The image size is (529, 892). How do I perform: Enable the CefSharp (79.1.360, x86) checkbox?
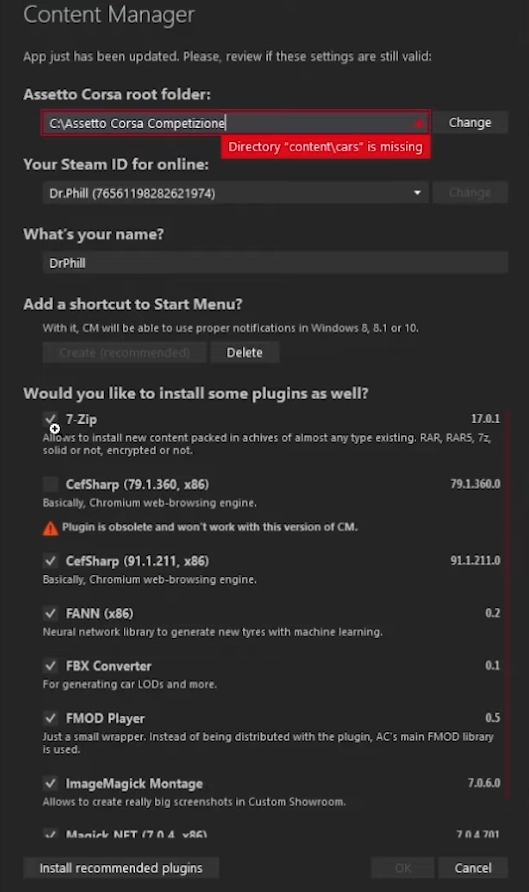click(x=51, y=484)
